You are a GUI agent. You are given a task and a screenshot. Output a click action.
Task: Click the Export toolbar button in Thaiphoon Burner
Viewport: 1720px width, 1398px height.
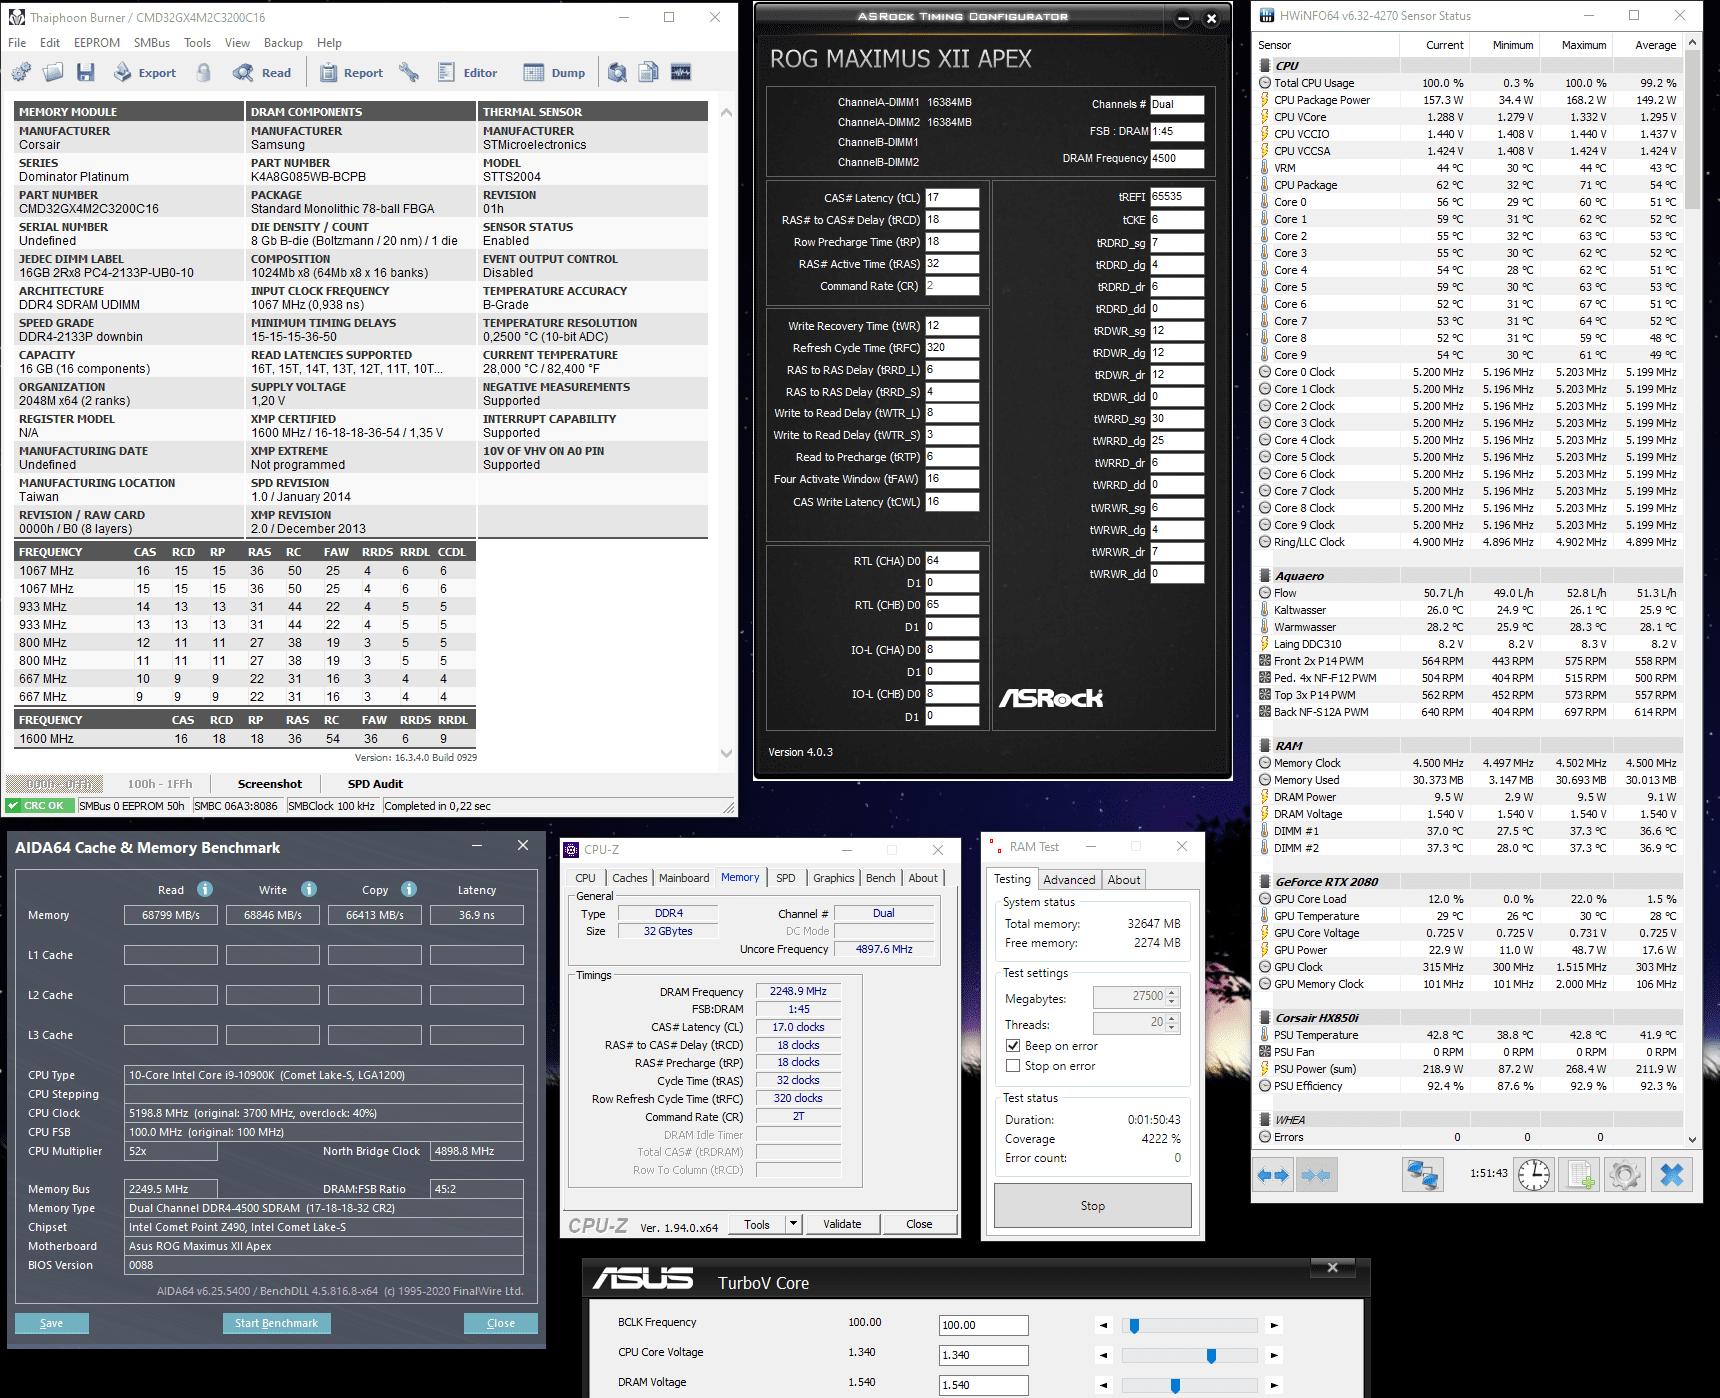coord(145,73)
